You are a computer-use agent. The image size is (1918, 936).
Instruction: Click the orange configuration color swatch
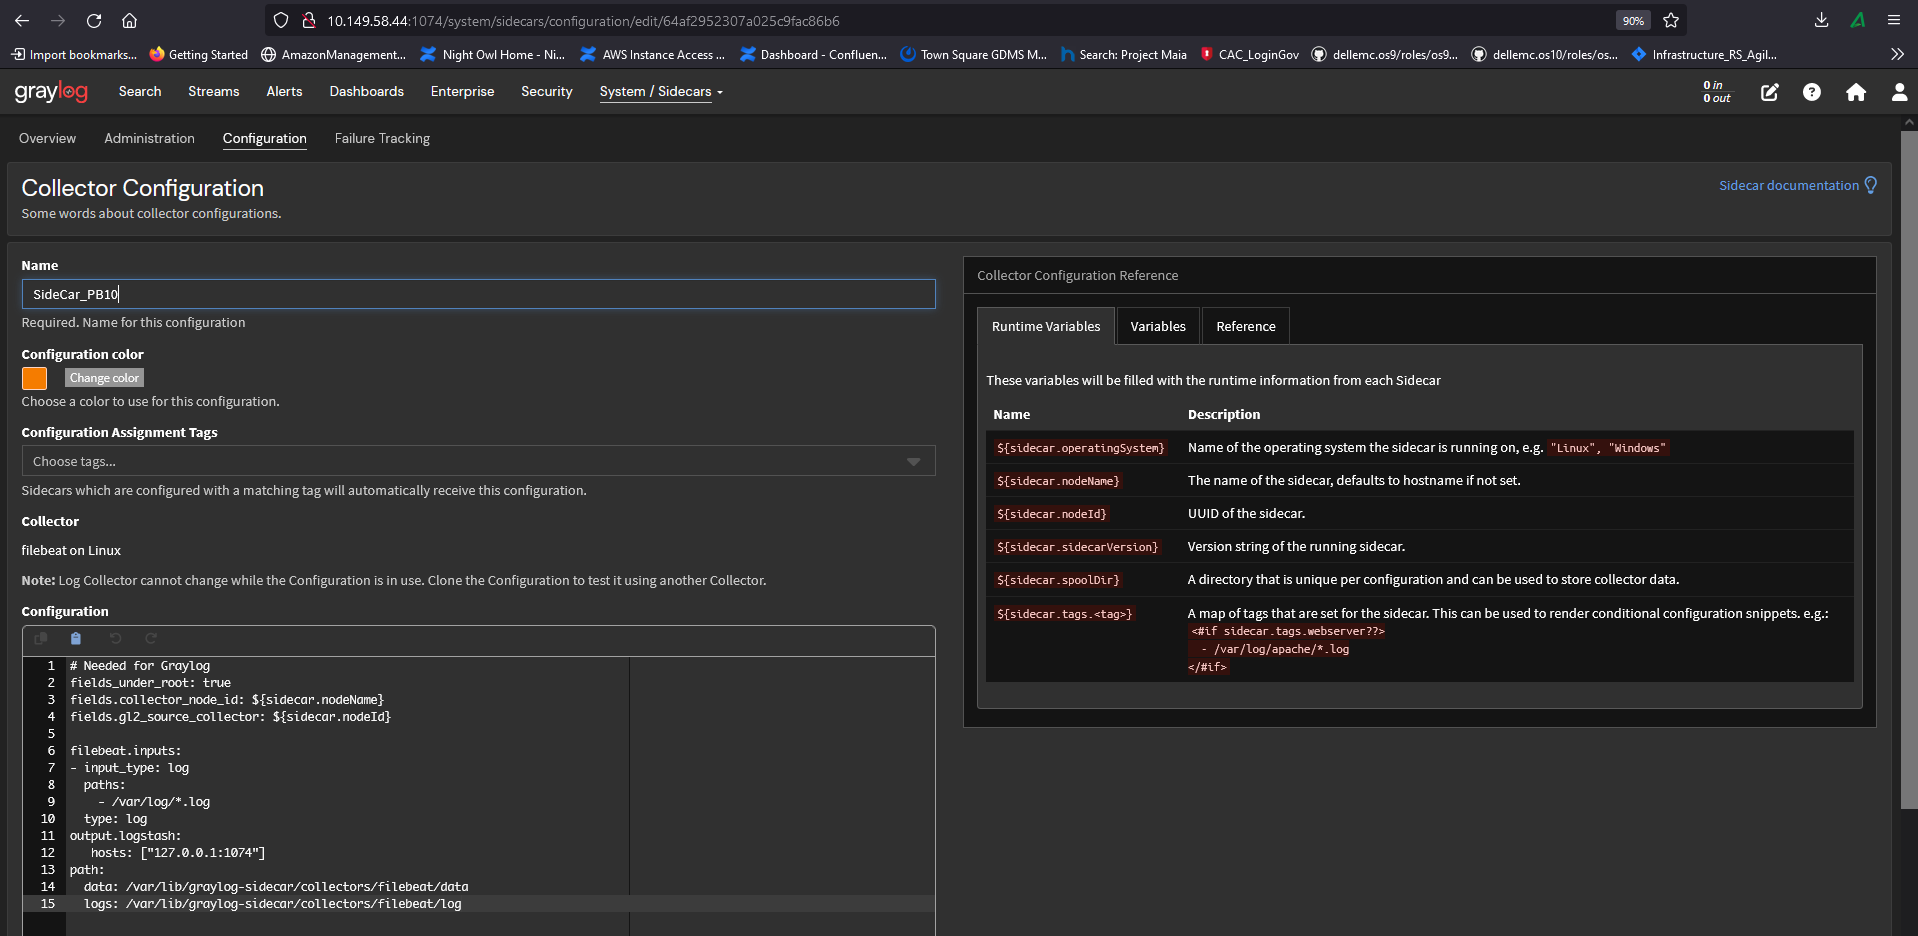(x=35, y=378)
